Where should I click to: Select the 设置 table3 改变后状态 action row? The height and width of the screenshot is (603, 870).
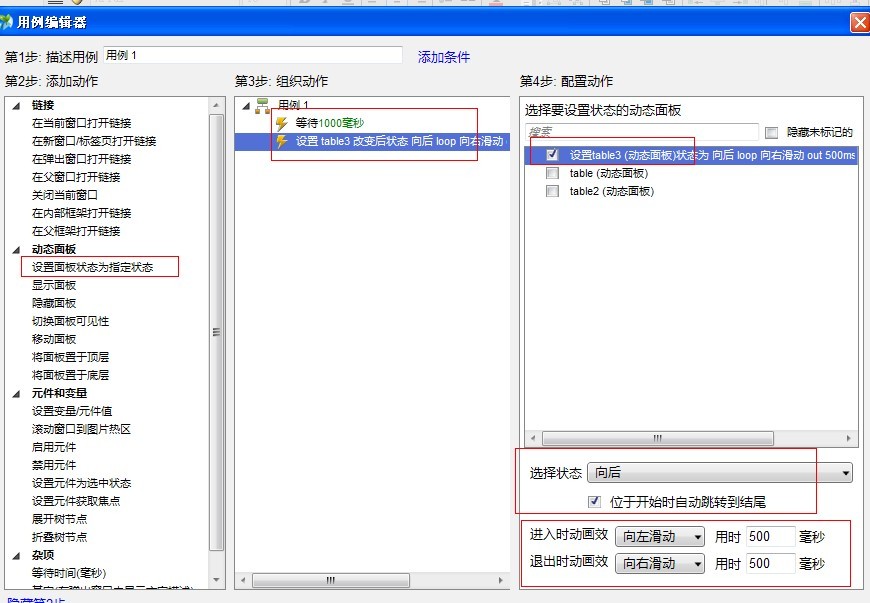pyautogui.click(x=372, y=141)
